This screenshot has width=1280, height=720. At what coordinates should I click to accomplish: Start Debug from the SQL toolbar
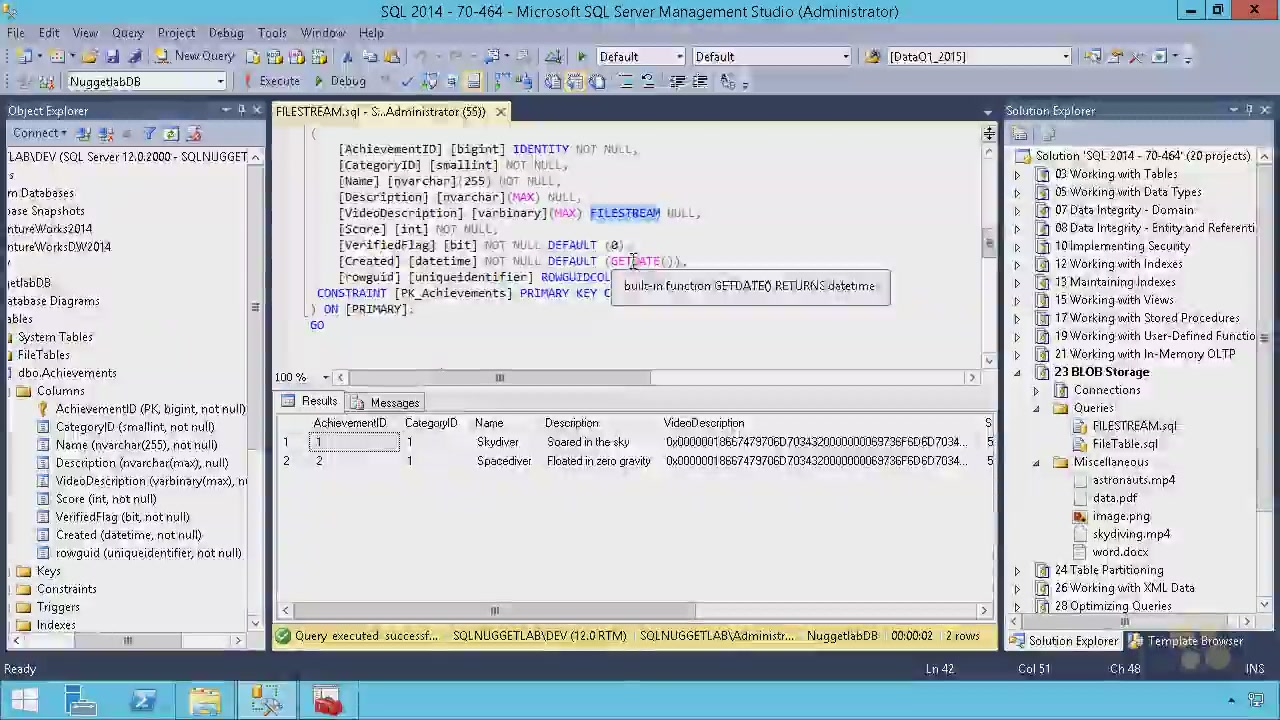[x=340, y=81]
